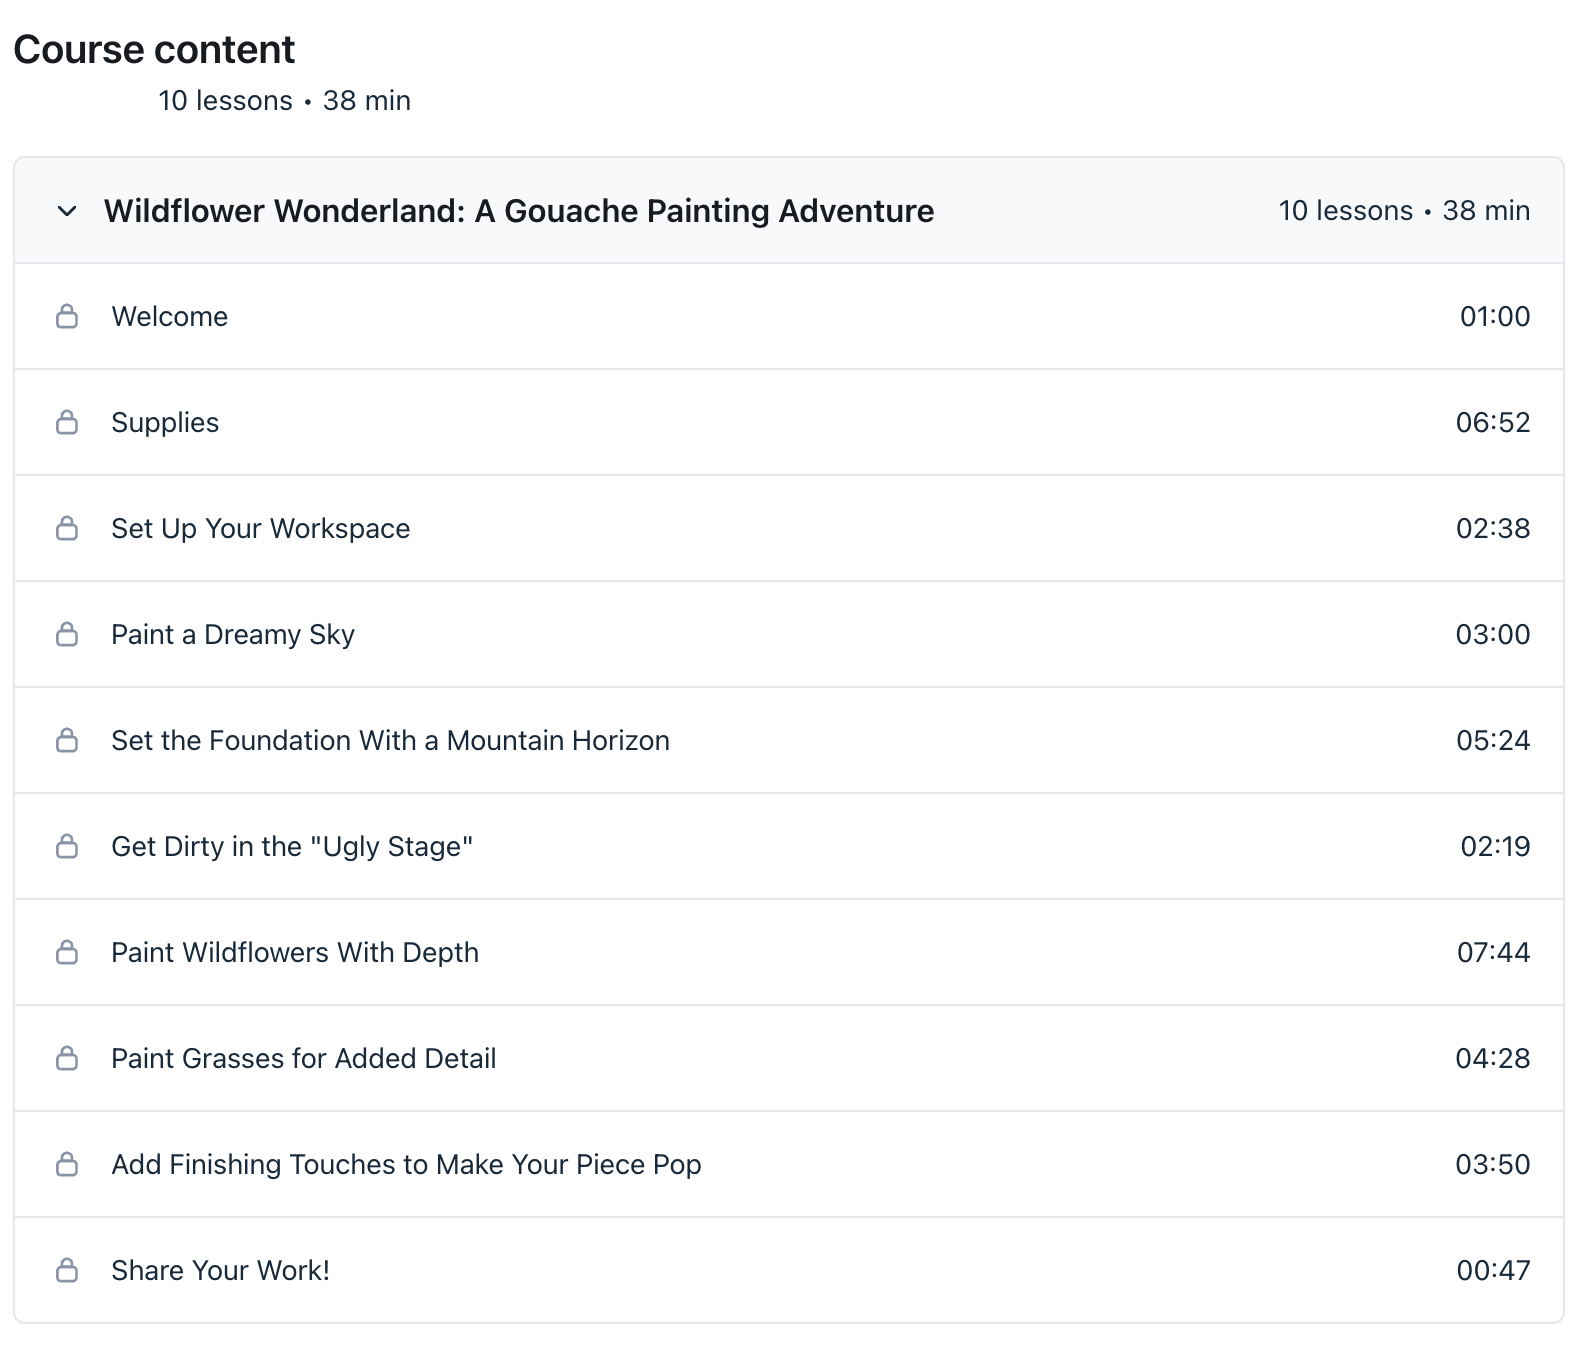Click lock icon for Paint Grasses lesson
The height and width of the screenshot is (1354, 1588).
[x=67, y=1059]
